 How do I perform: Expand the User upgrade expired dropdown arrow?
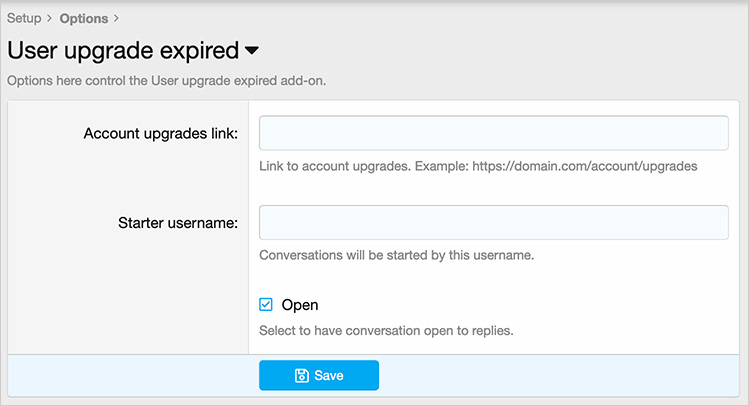(252, 50)
